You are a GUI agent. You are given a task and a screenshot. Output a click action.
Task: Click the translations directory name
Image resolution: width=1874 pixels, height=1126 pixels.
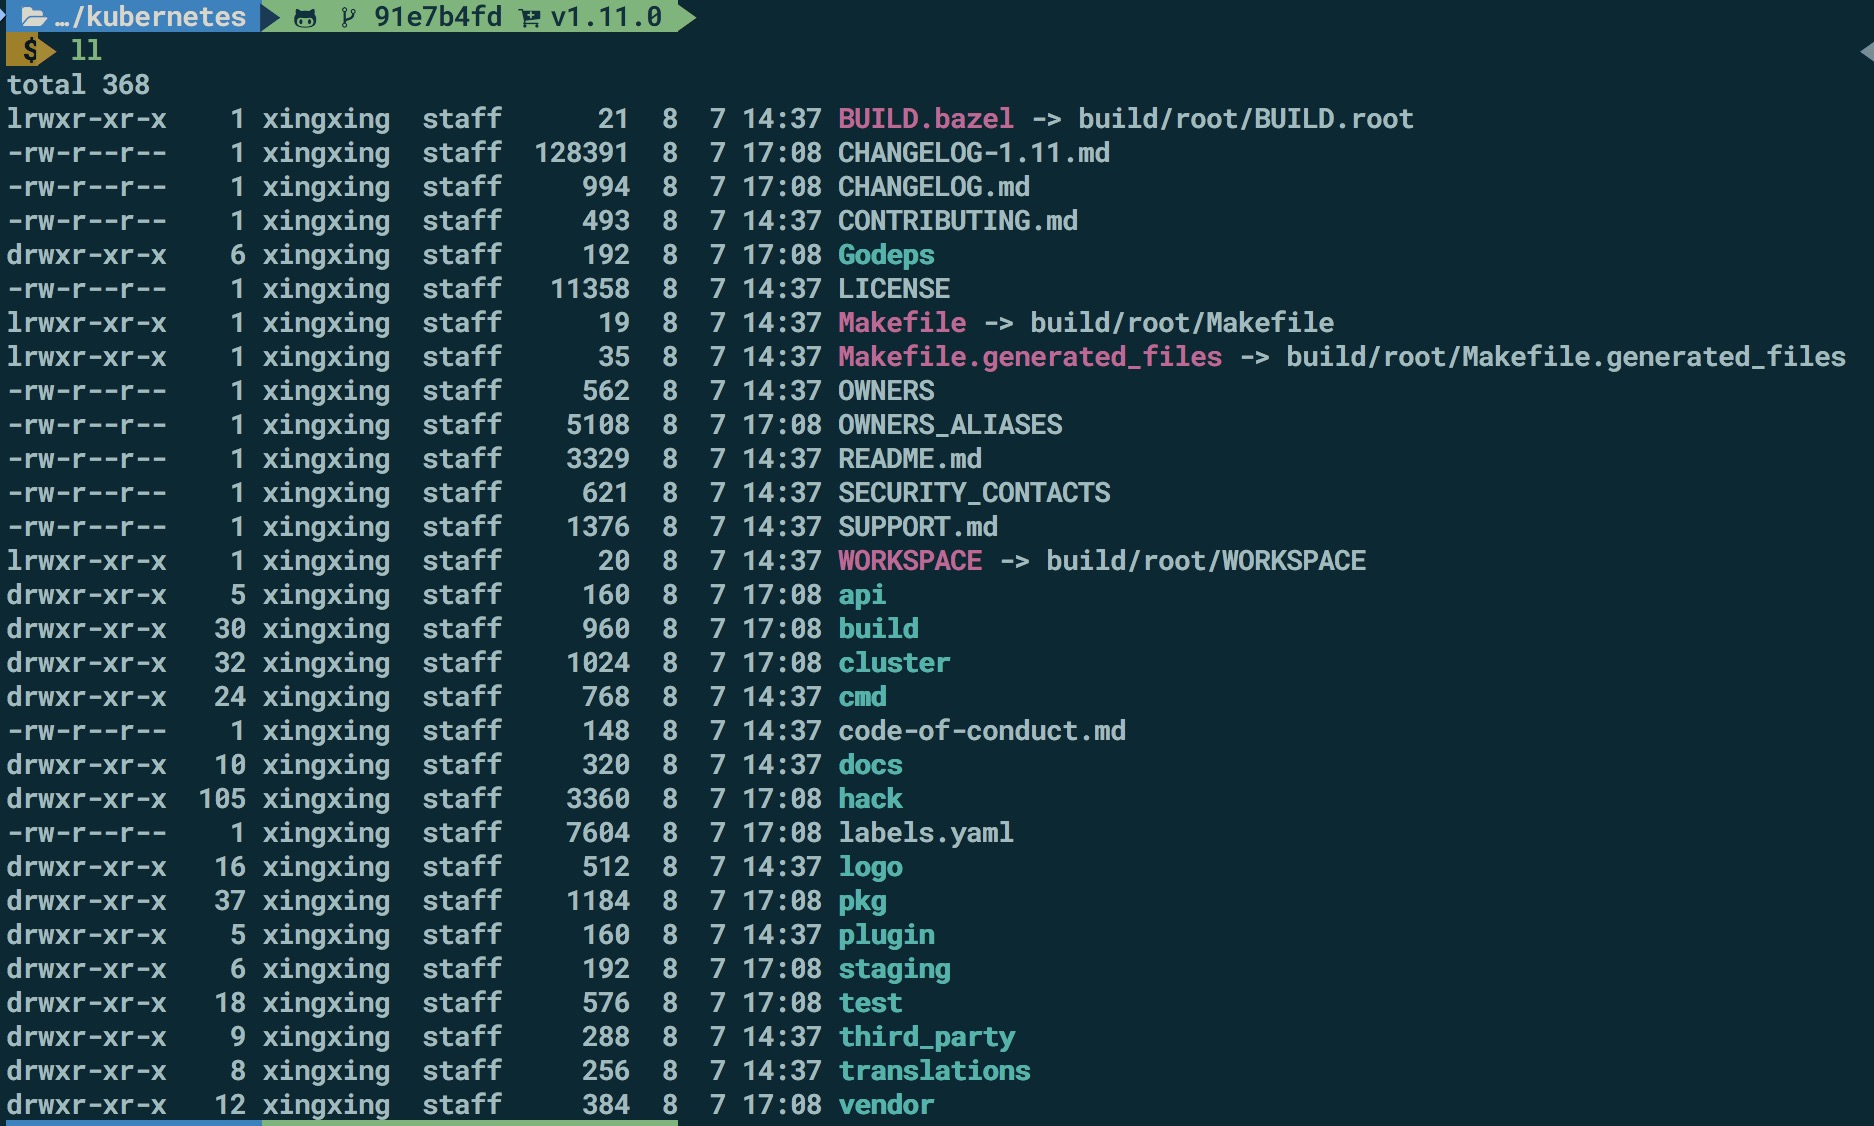click(934, 1070)
